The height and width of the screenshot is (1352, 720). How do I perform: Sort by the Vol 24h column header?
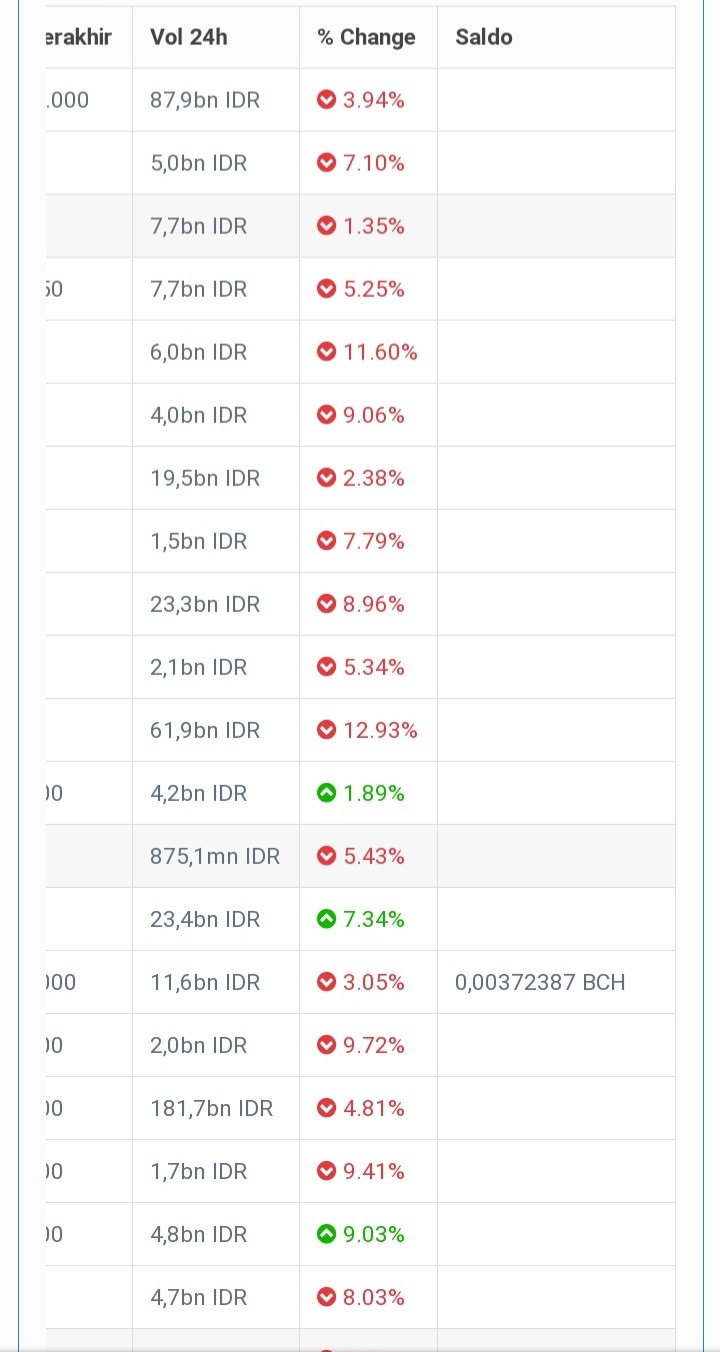tap(189, 37)
